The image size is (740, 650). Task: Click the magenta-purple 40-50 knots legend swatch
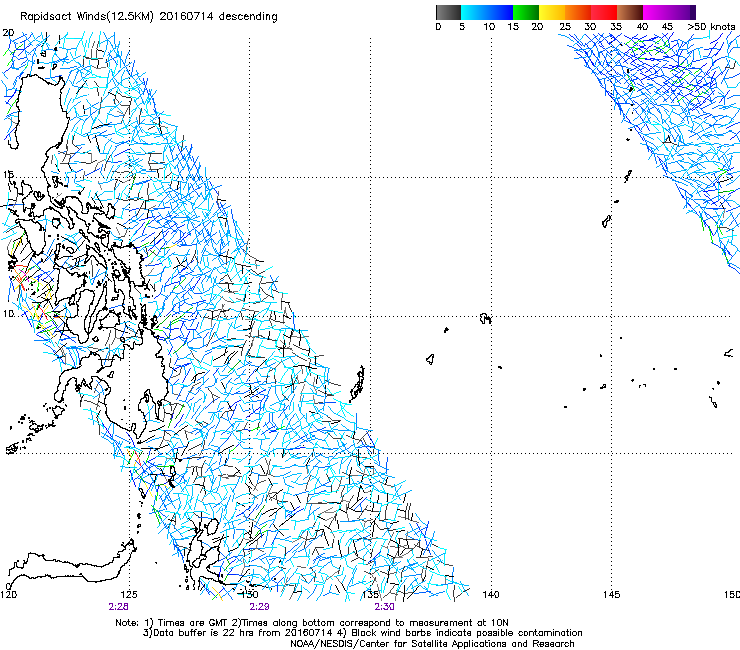click(x=669, y=12)
